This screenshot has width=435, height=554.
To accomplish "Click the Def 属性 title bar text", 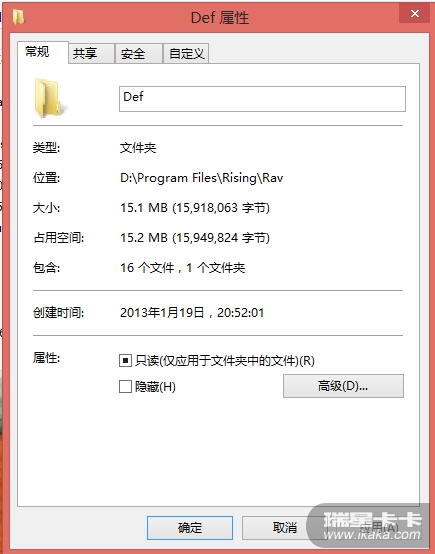I will (x=220, y=17).
